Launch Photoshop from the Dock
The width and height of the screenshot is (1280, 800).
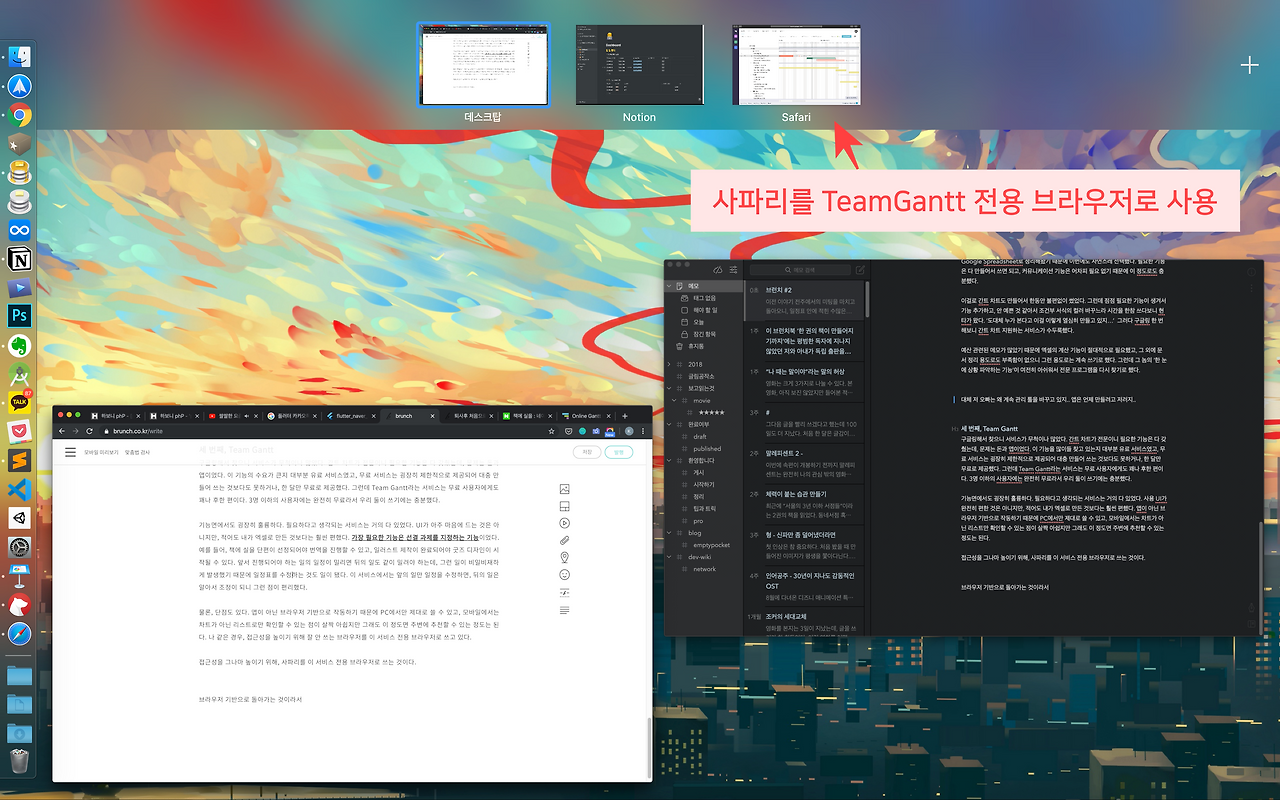click(19, 317)
